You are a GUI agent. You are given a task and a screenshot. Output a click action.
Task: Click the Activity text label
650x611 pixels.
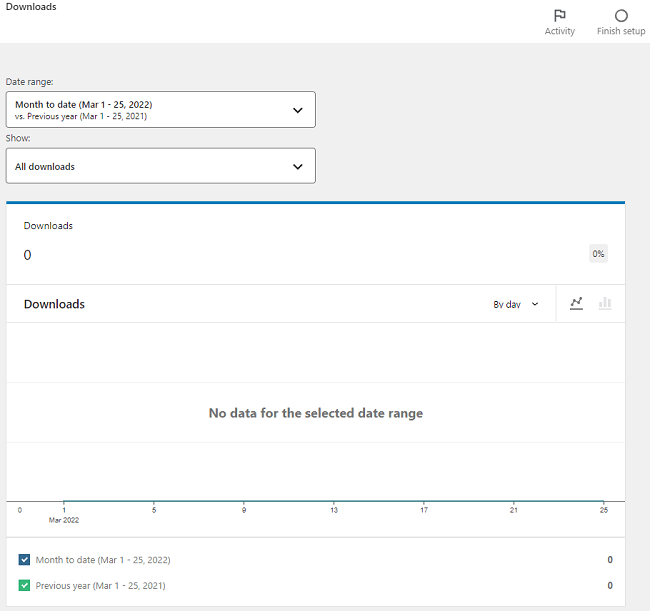(x=560, y=31)
